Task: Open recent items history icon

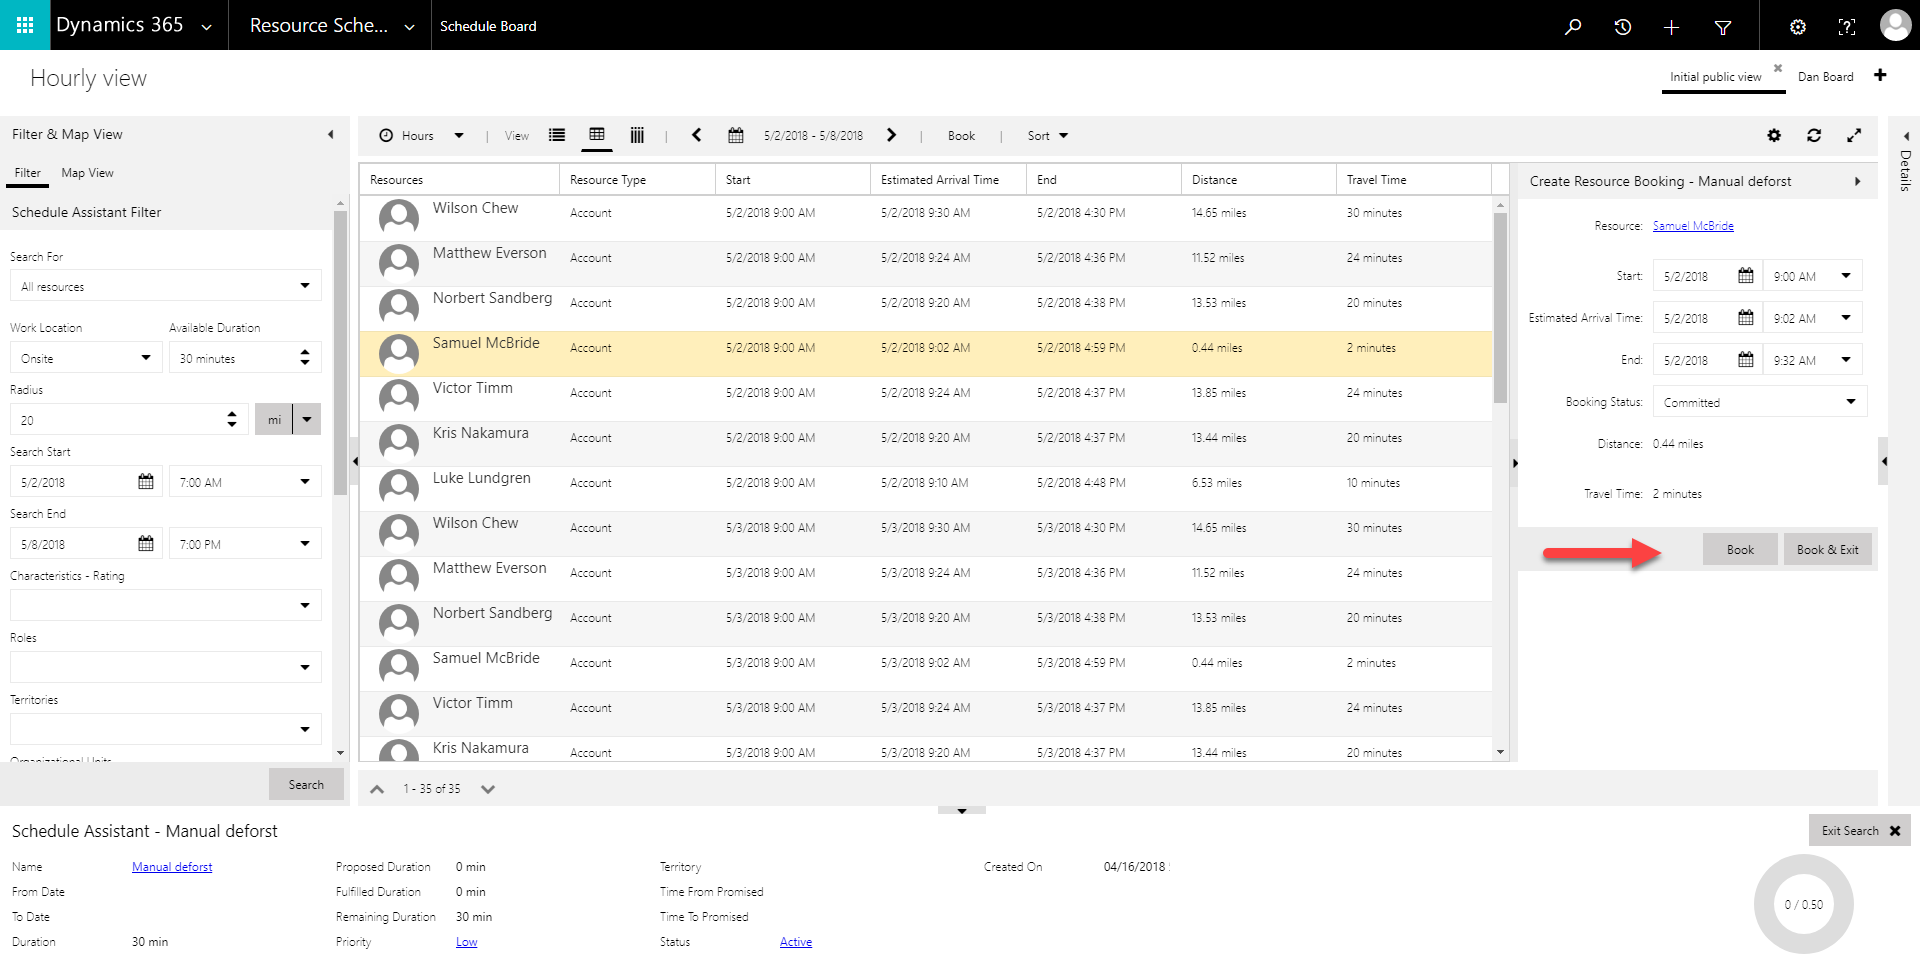Action: tap(1622, 27)
